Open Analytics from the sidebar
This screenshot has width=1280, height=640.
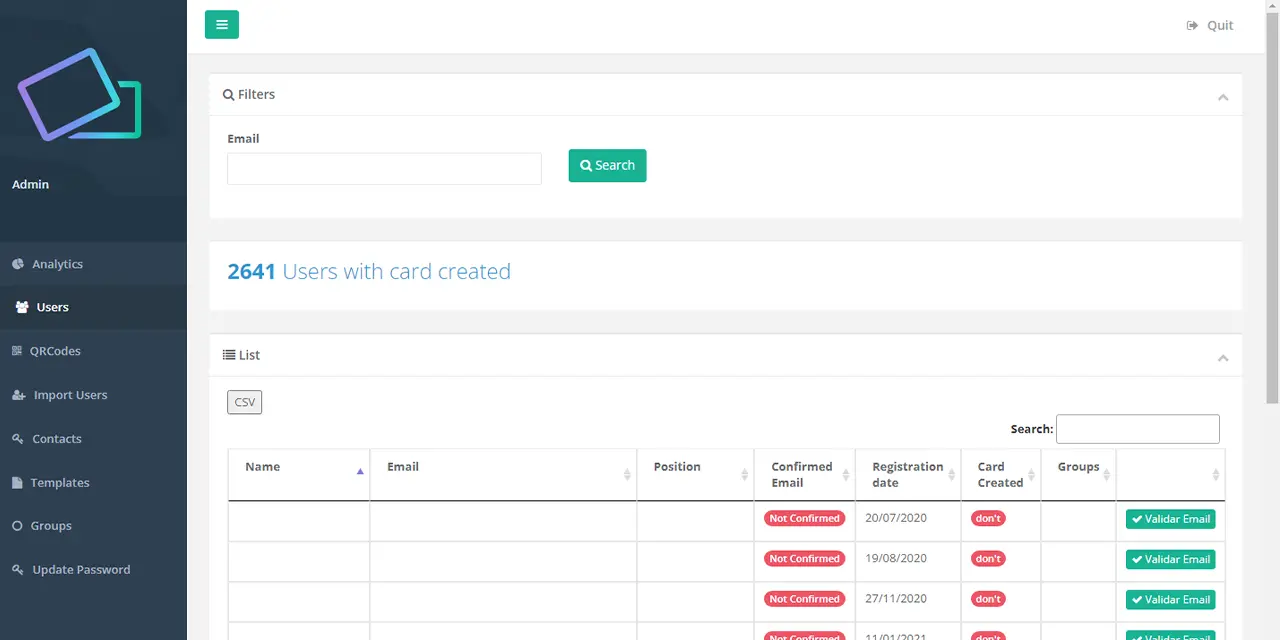point(57,264)
